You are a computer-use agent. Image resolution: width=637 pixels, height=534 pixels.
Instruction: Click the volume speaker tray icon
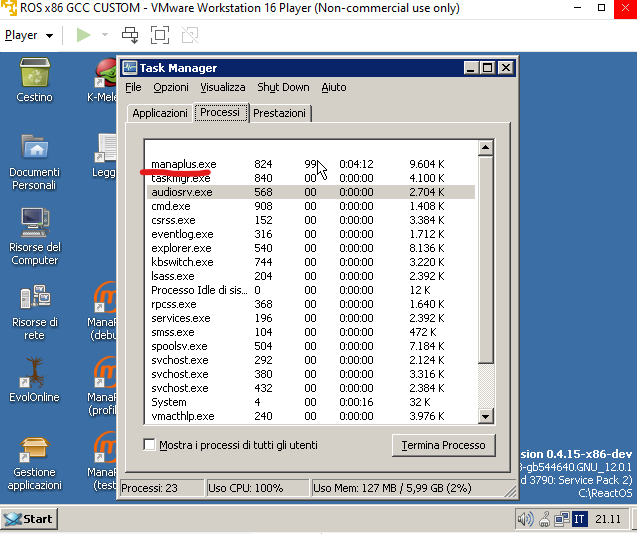point(525,519)
